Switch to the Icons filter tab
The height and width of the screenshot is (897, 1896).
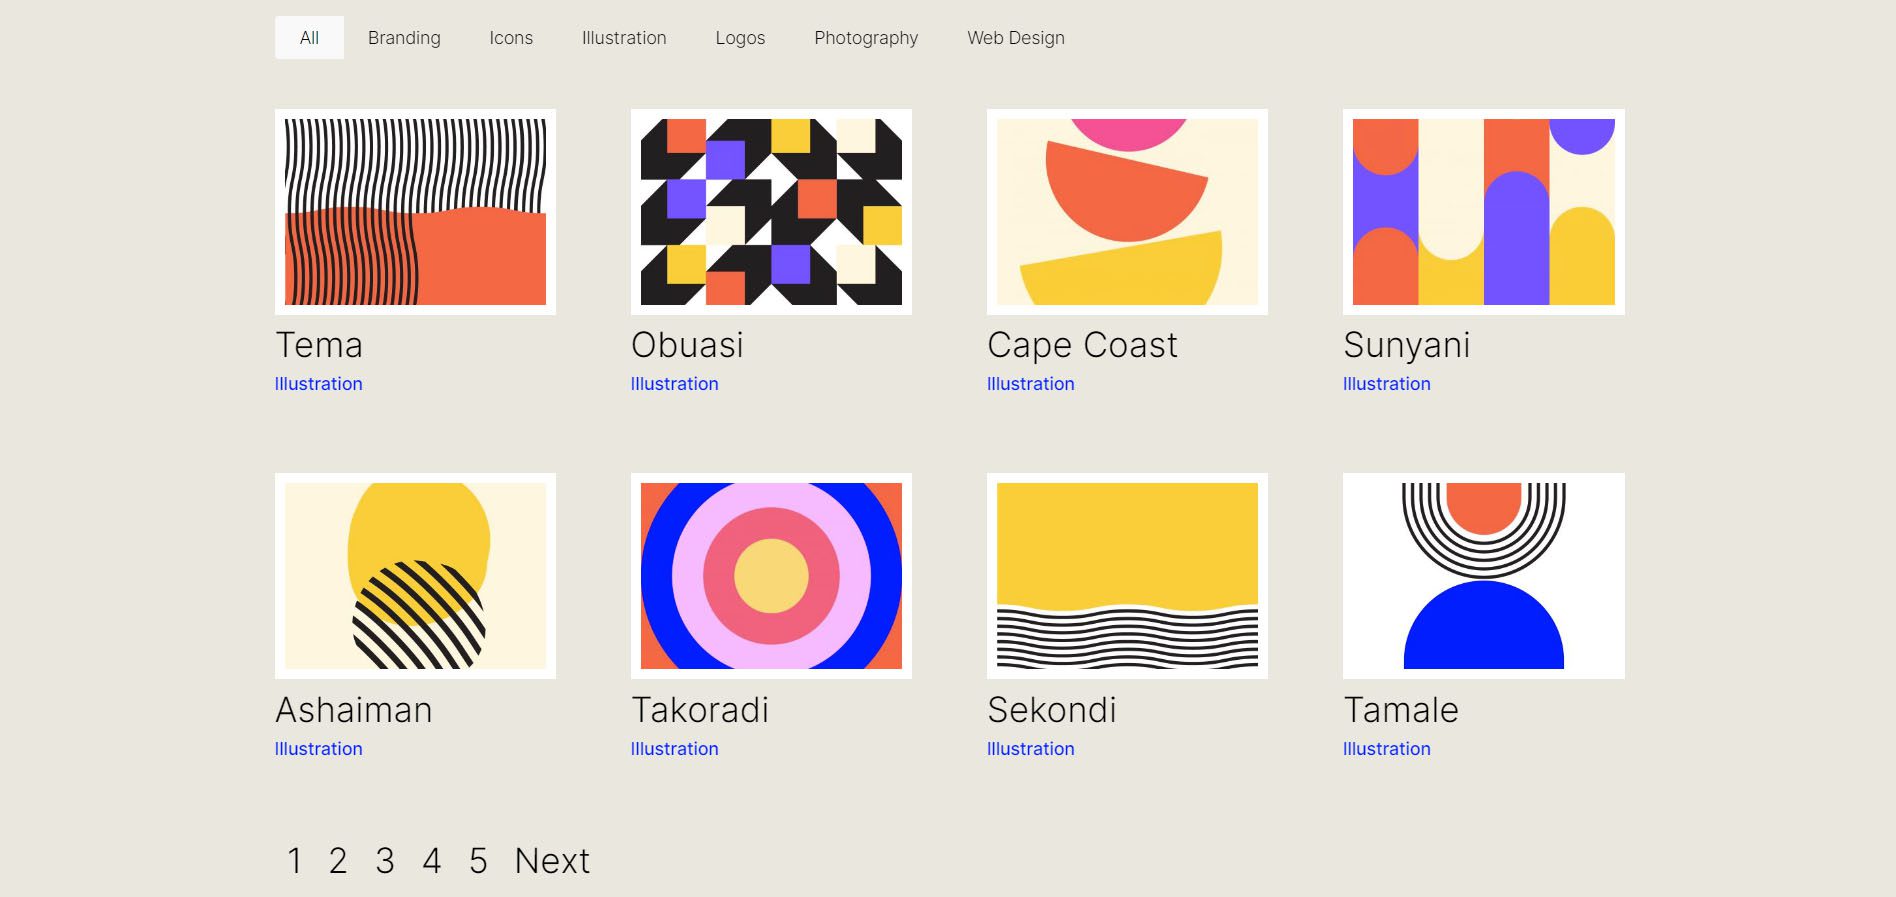[511, 38]
